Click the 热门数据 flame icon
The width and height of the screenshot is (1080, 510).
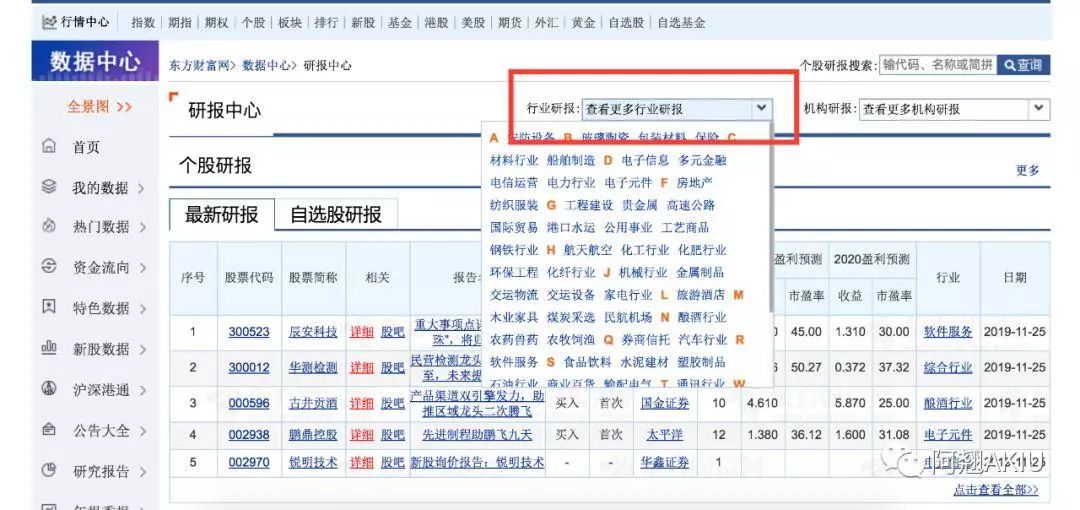(x=48, y=226)
